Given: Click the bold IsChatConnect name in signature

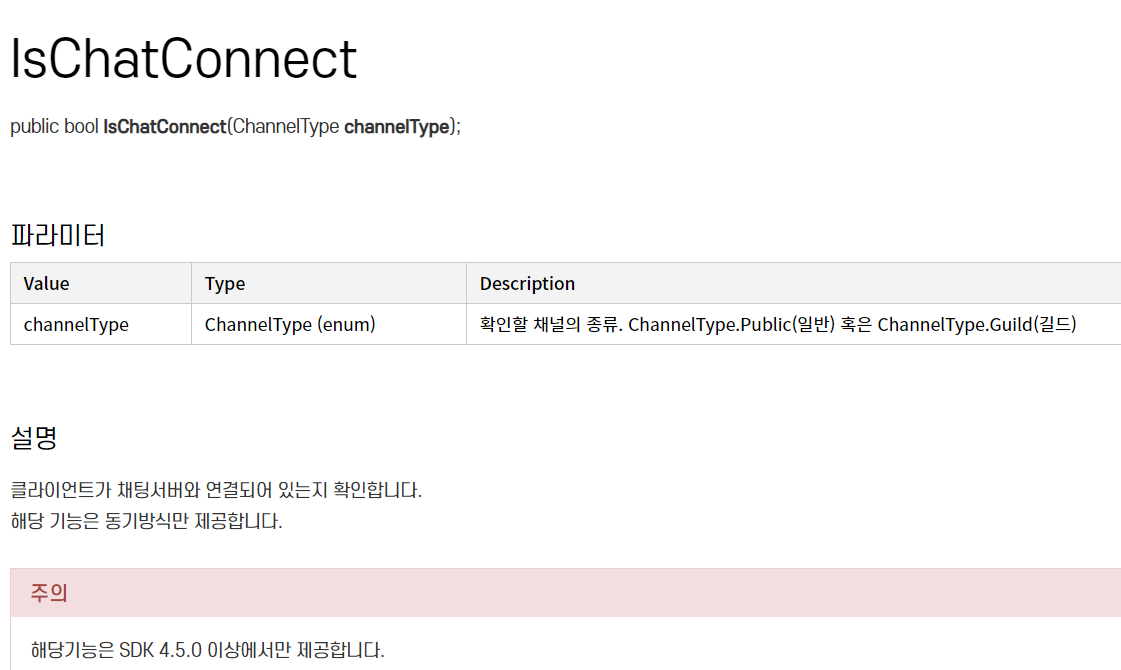Looking at the screenshot, I should [x=164, y=127].
